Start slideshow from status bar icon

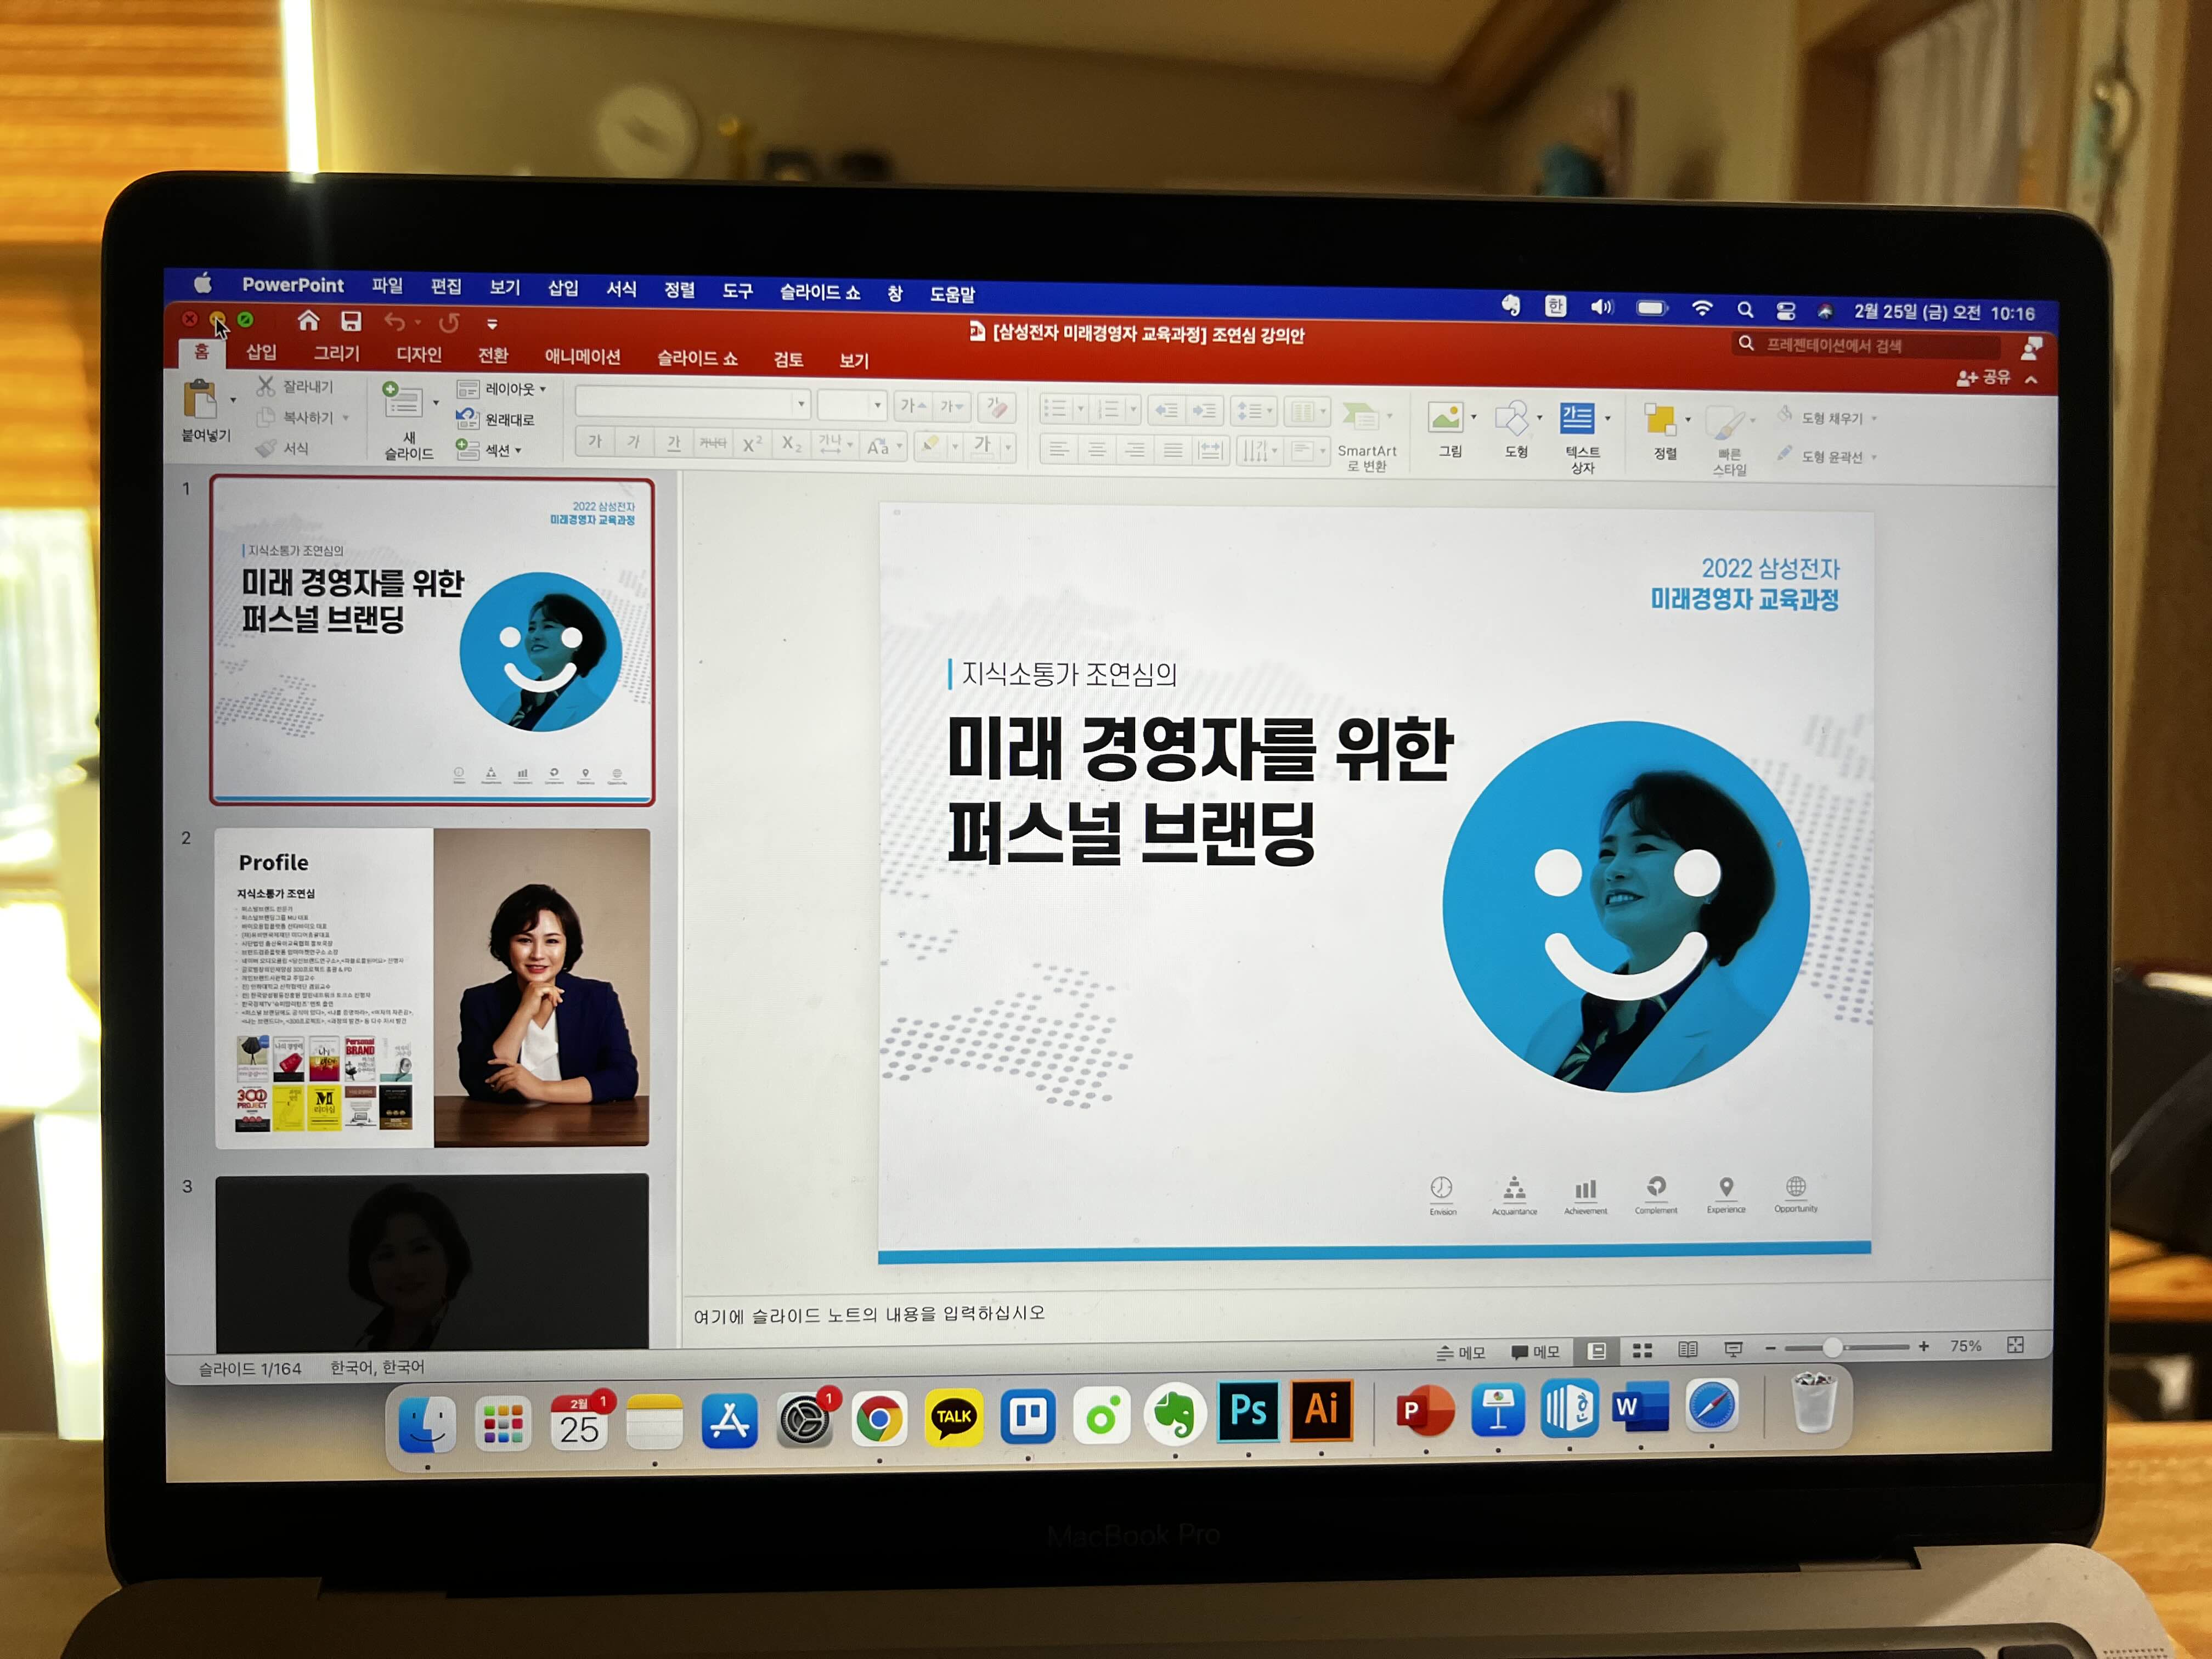(1734, 1349)
